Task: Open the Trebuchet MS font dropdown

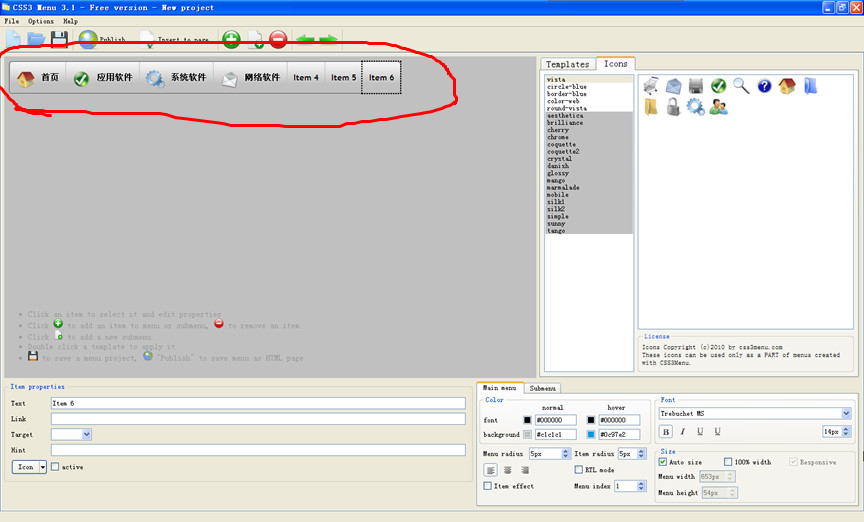Action: (x=846, y=413)
